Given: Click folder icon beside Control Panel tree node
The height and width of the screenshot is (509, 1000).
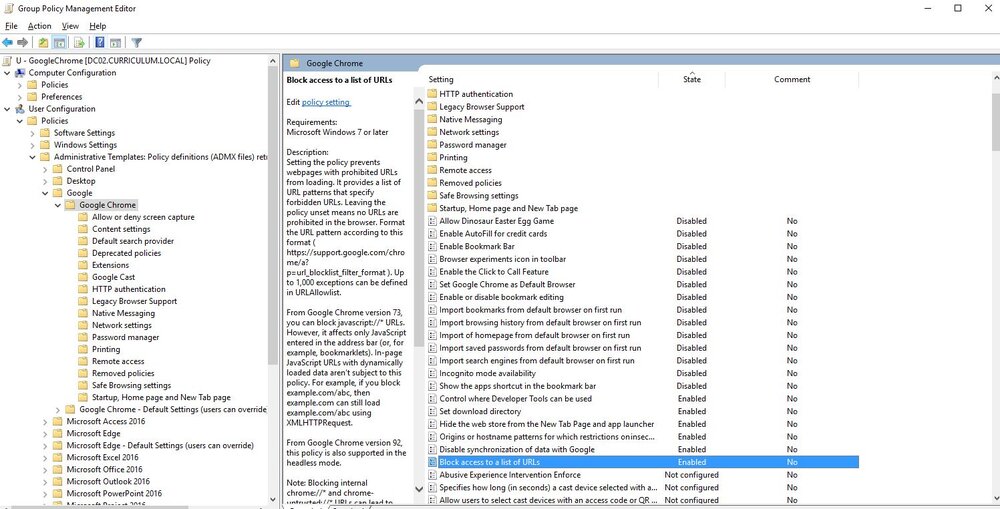Looking at the screenshot, I should pyautogui.click(x=57, y=169).
